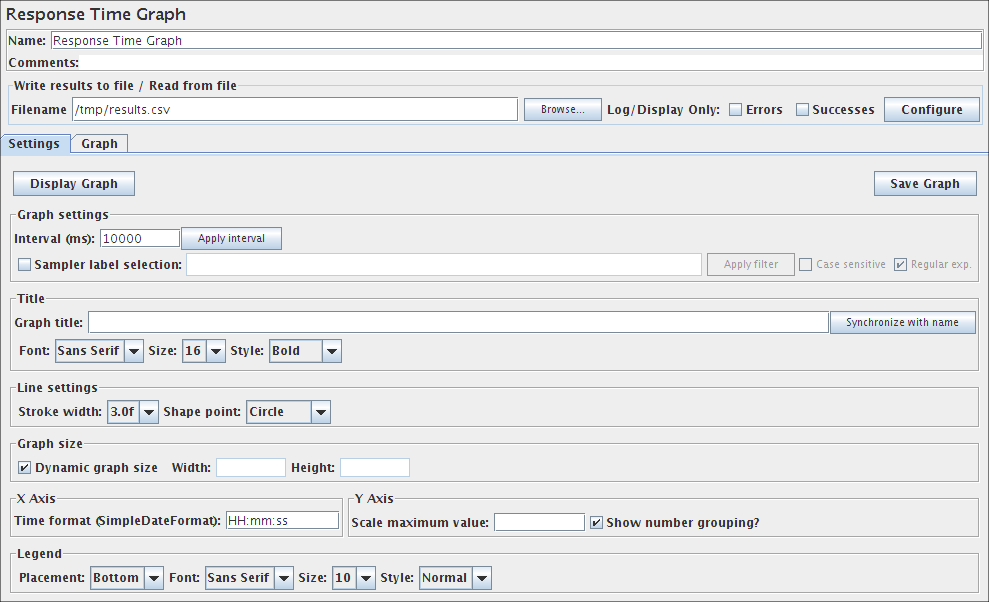The width and height of the screenshot is (989, 602).
Task: Focus the Graph title text field
Action: click(458, 322)
